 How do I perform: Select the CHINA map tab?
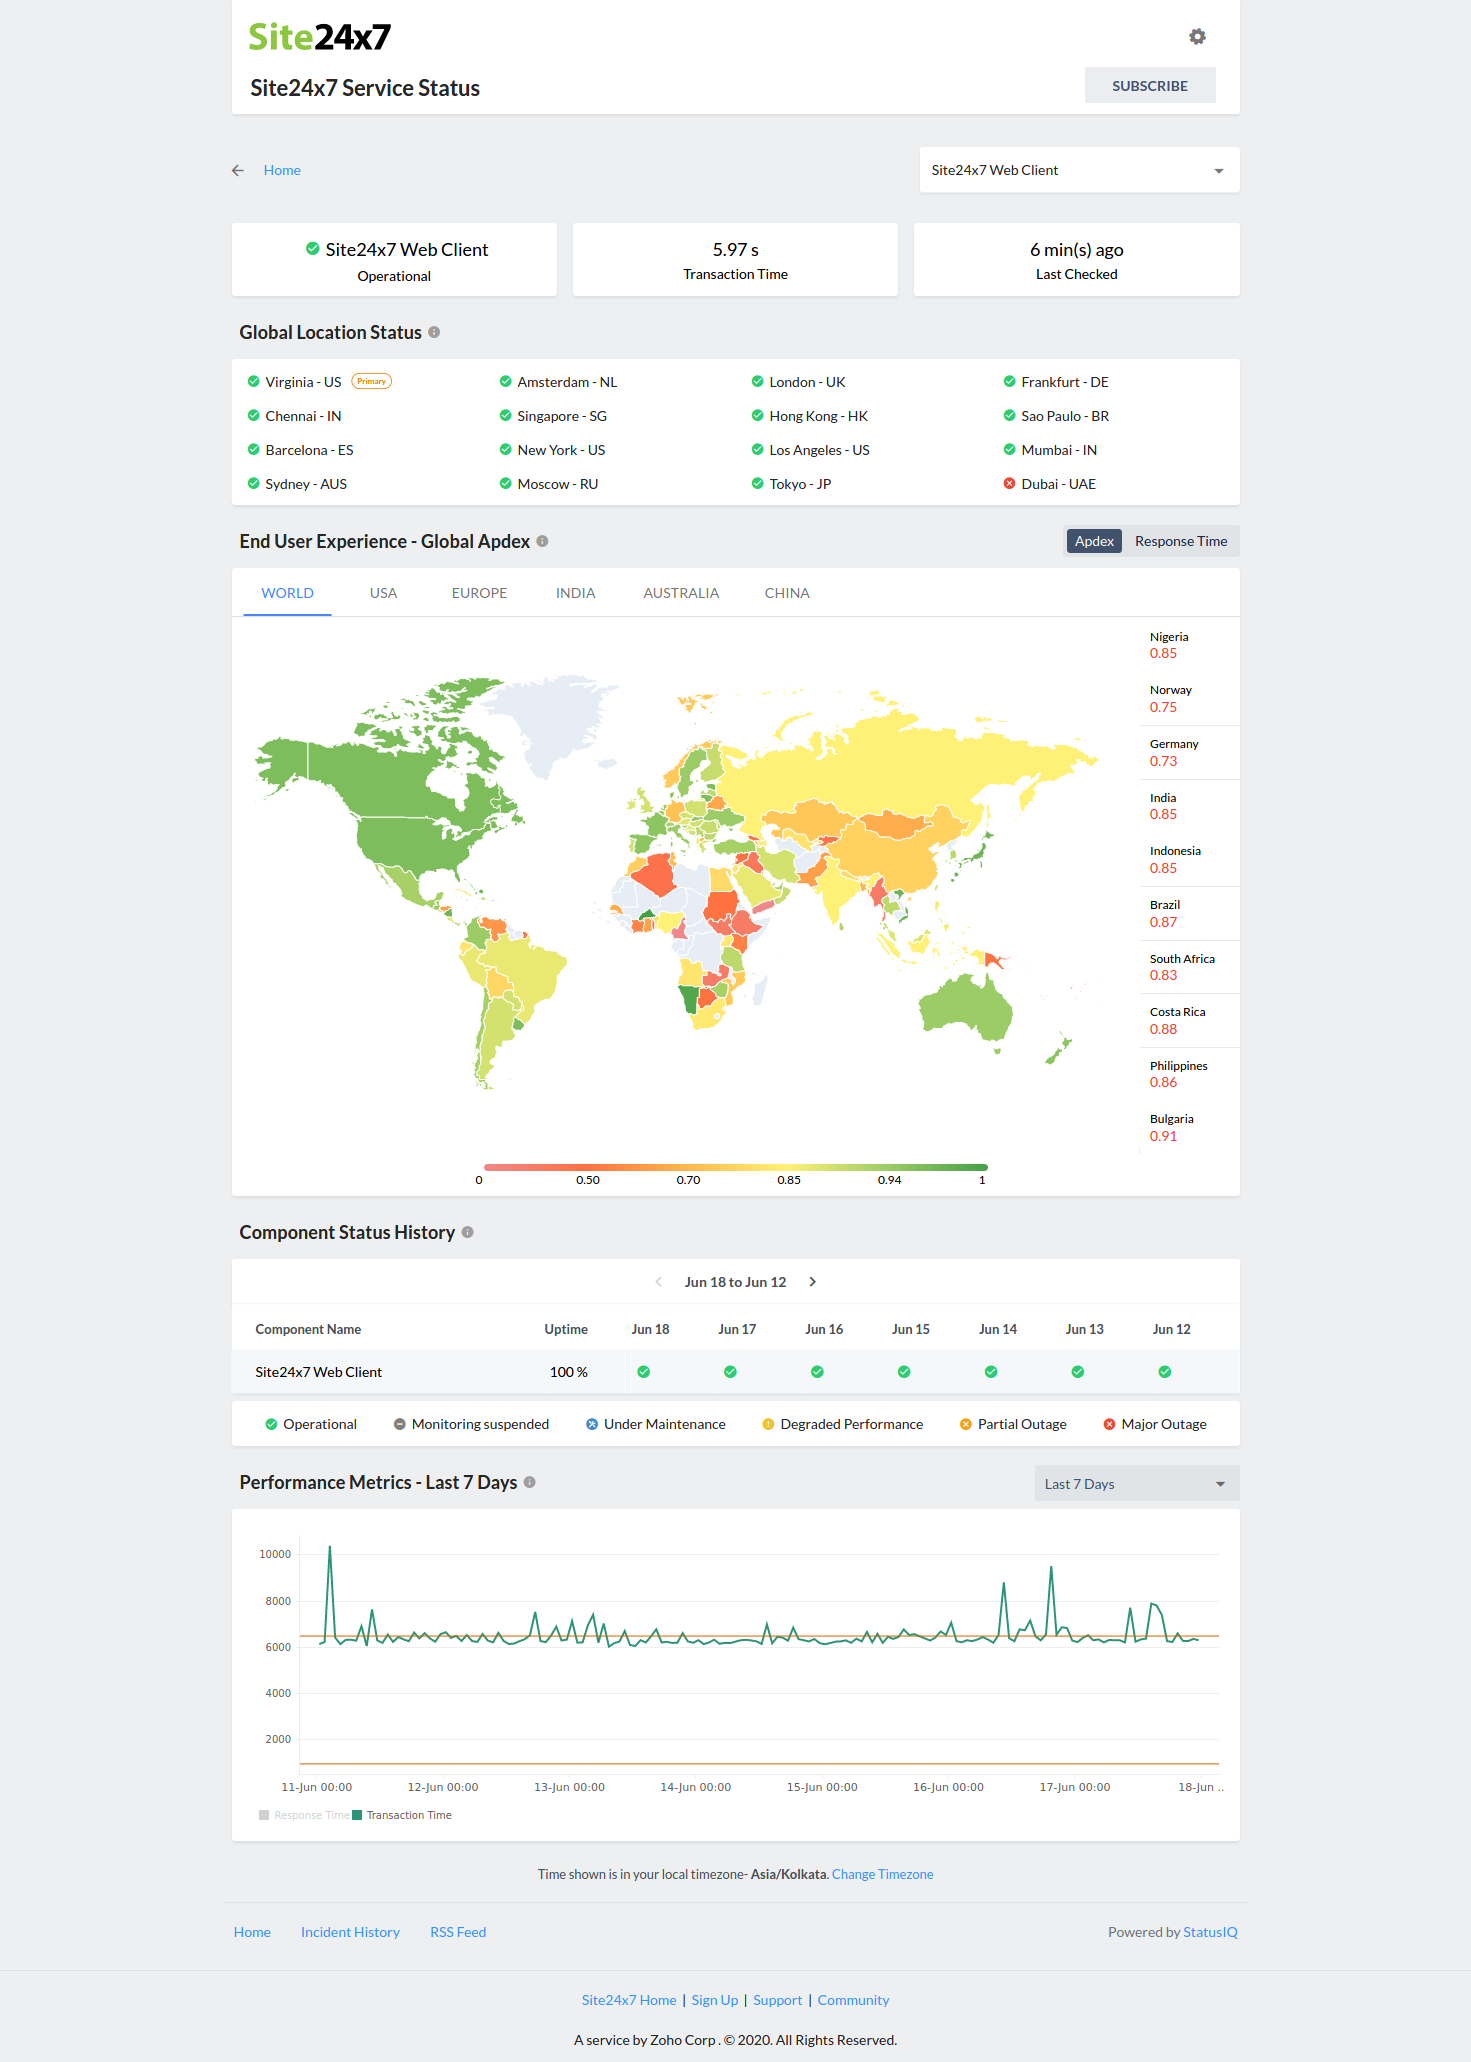click(x=787, y=593)
